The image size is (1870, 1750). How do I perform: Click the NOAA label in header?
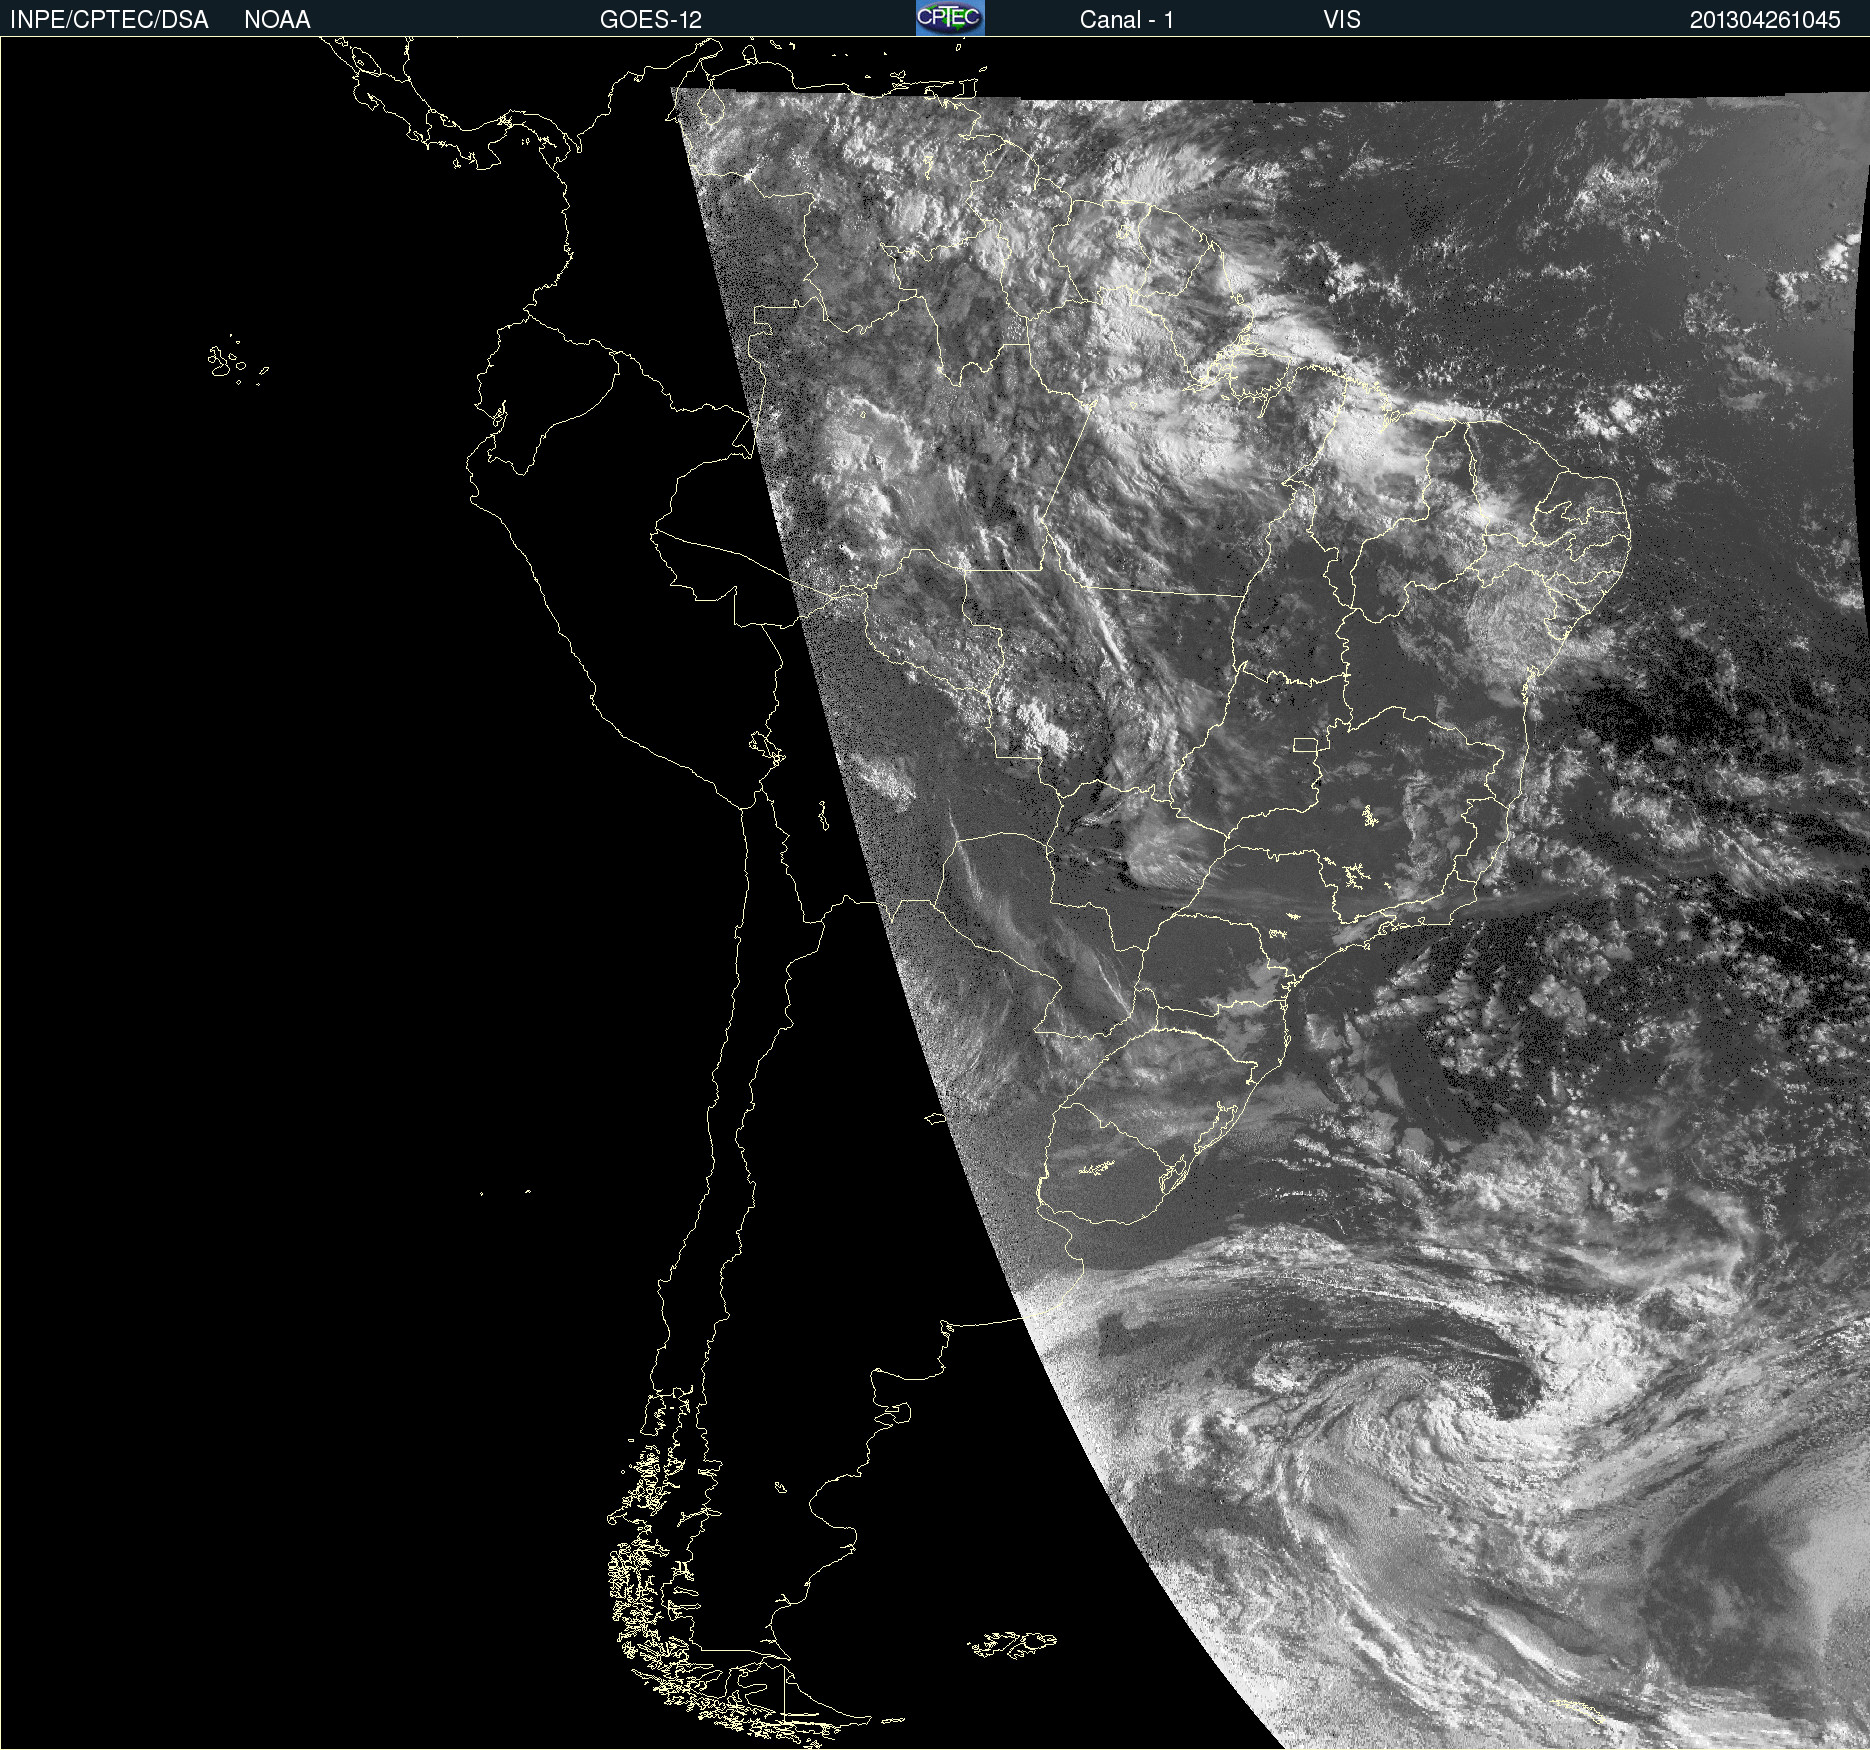(x=277, y=20)
